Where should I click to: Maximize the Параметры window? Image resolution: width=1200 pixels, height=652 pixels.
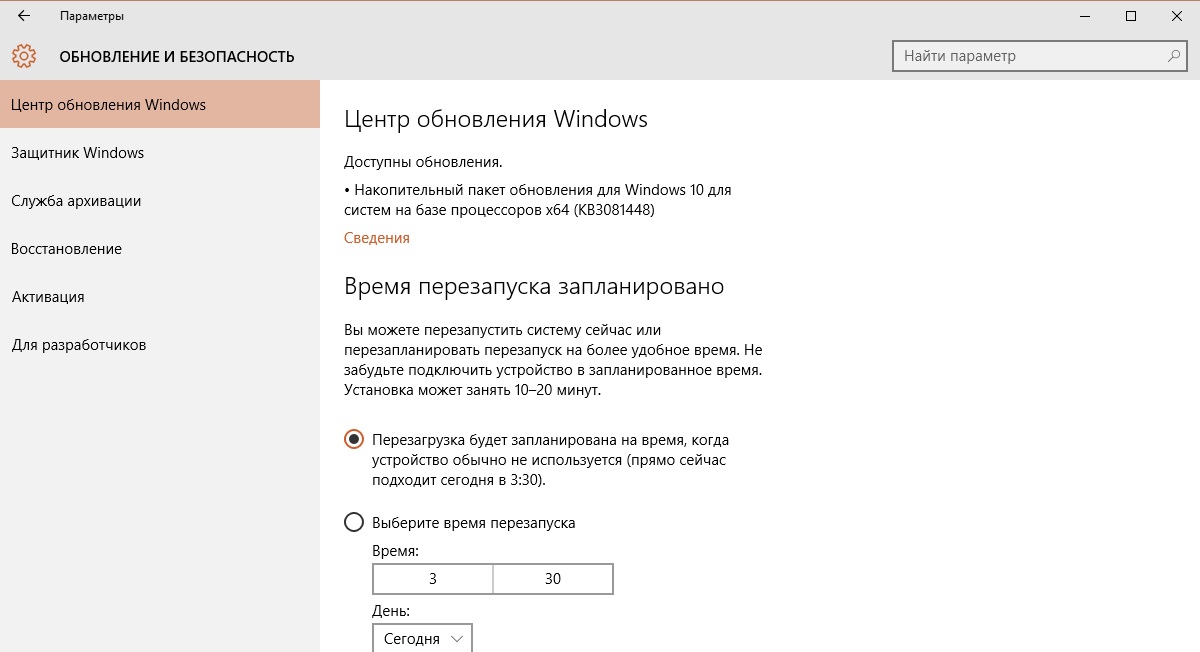coord(1131,16)
